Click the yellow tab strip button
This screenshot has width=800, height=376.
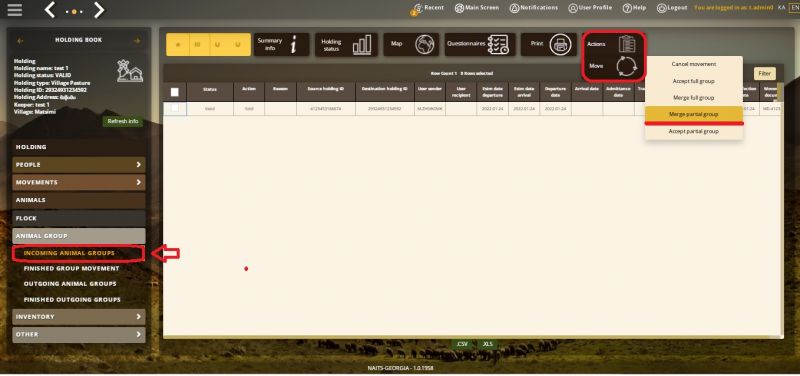(208, 45)
